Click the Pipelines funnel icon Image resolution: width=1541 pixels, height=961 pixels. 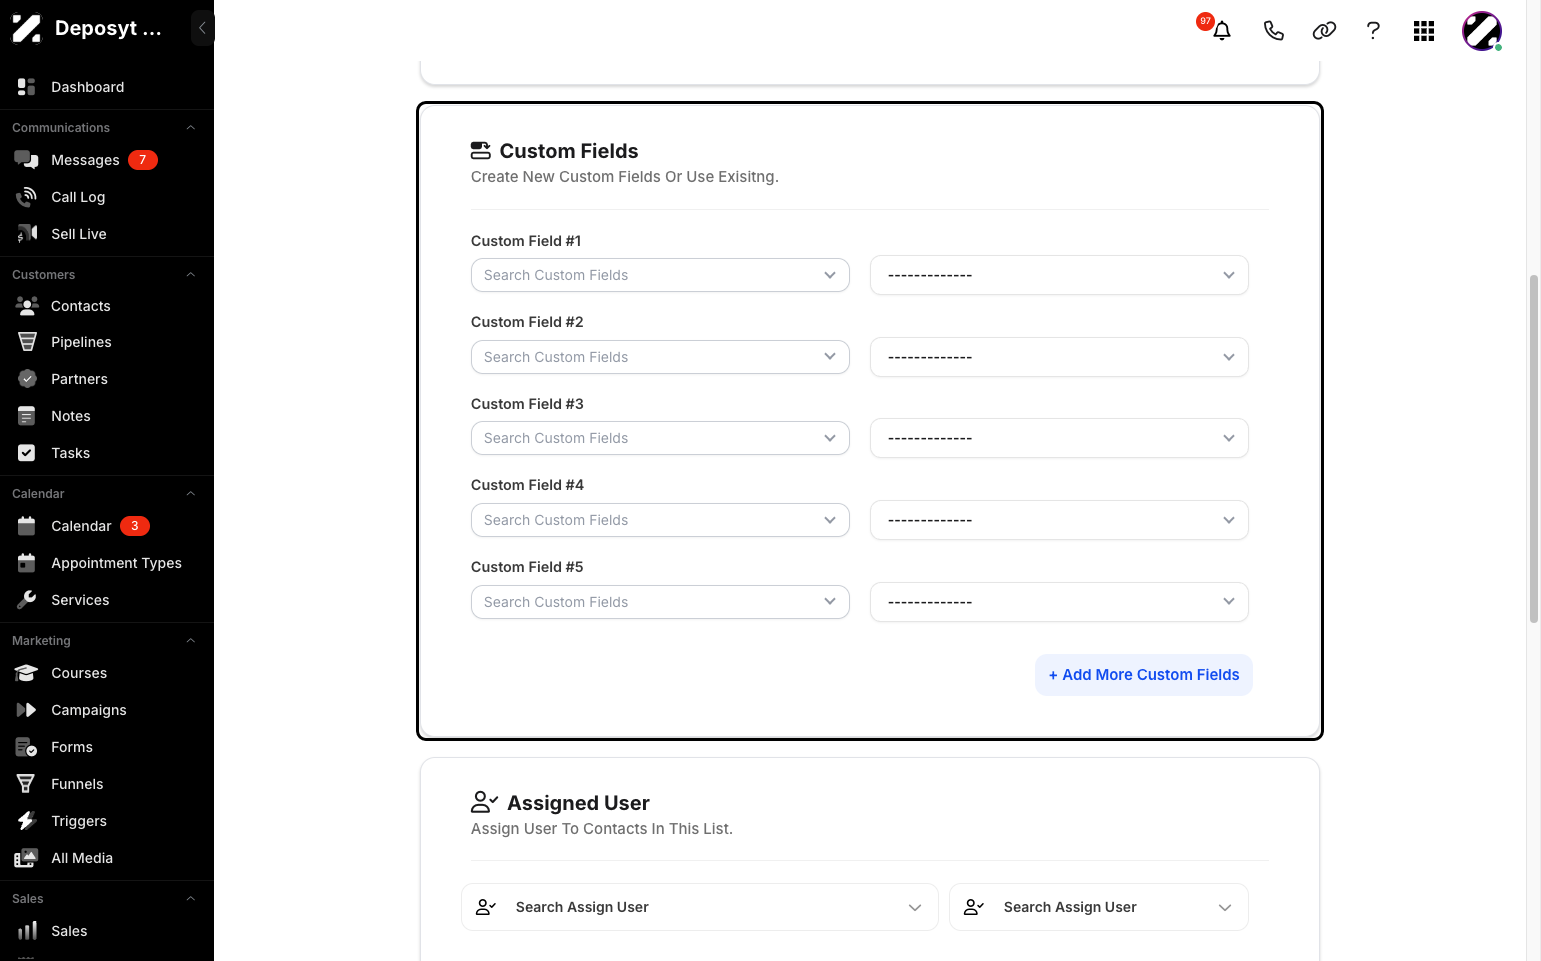point(27,342)
